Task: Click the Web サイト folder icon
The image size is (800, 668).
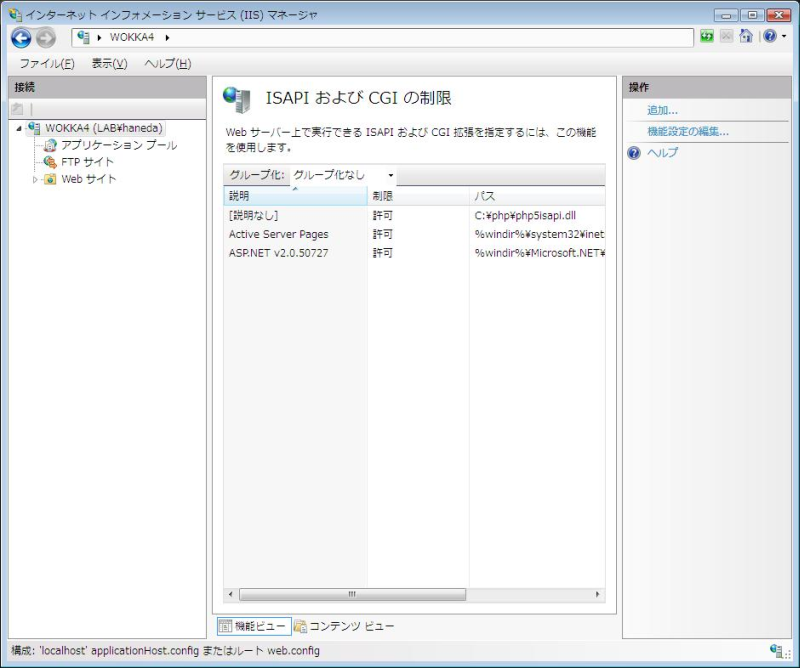Action: (49, 179)
